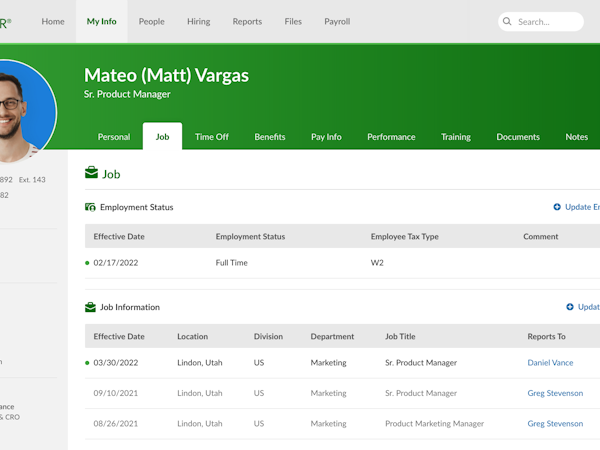Click Sr. Product Manager in 09/10/2021 row

[x=421, y=393]
